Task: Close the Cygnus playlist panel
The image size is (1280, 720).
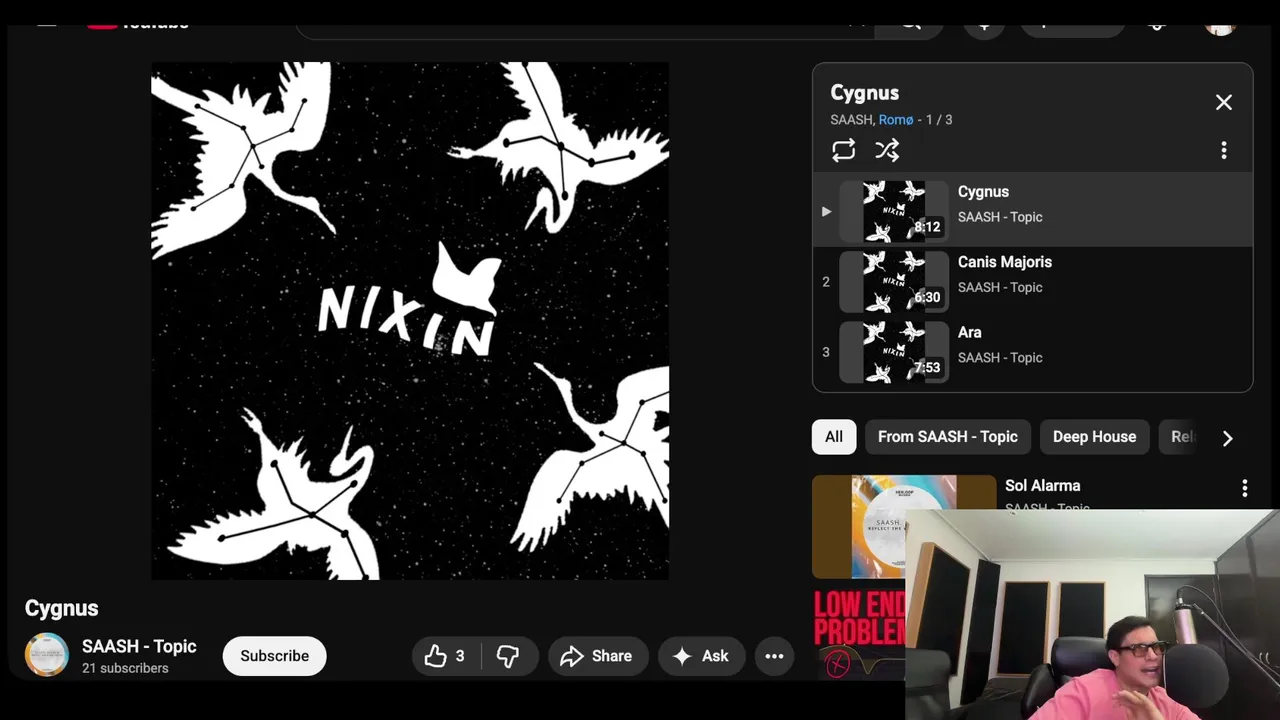Action: 1223,102
